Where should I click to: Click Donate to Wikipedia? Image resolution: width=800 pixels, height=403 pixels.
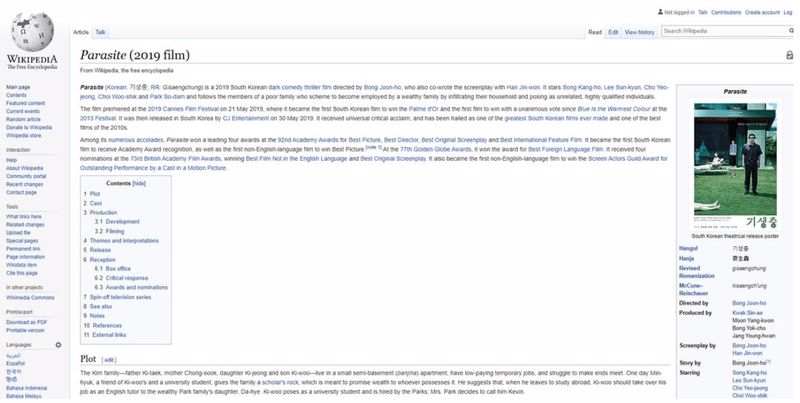29,128
